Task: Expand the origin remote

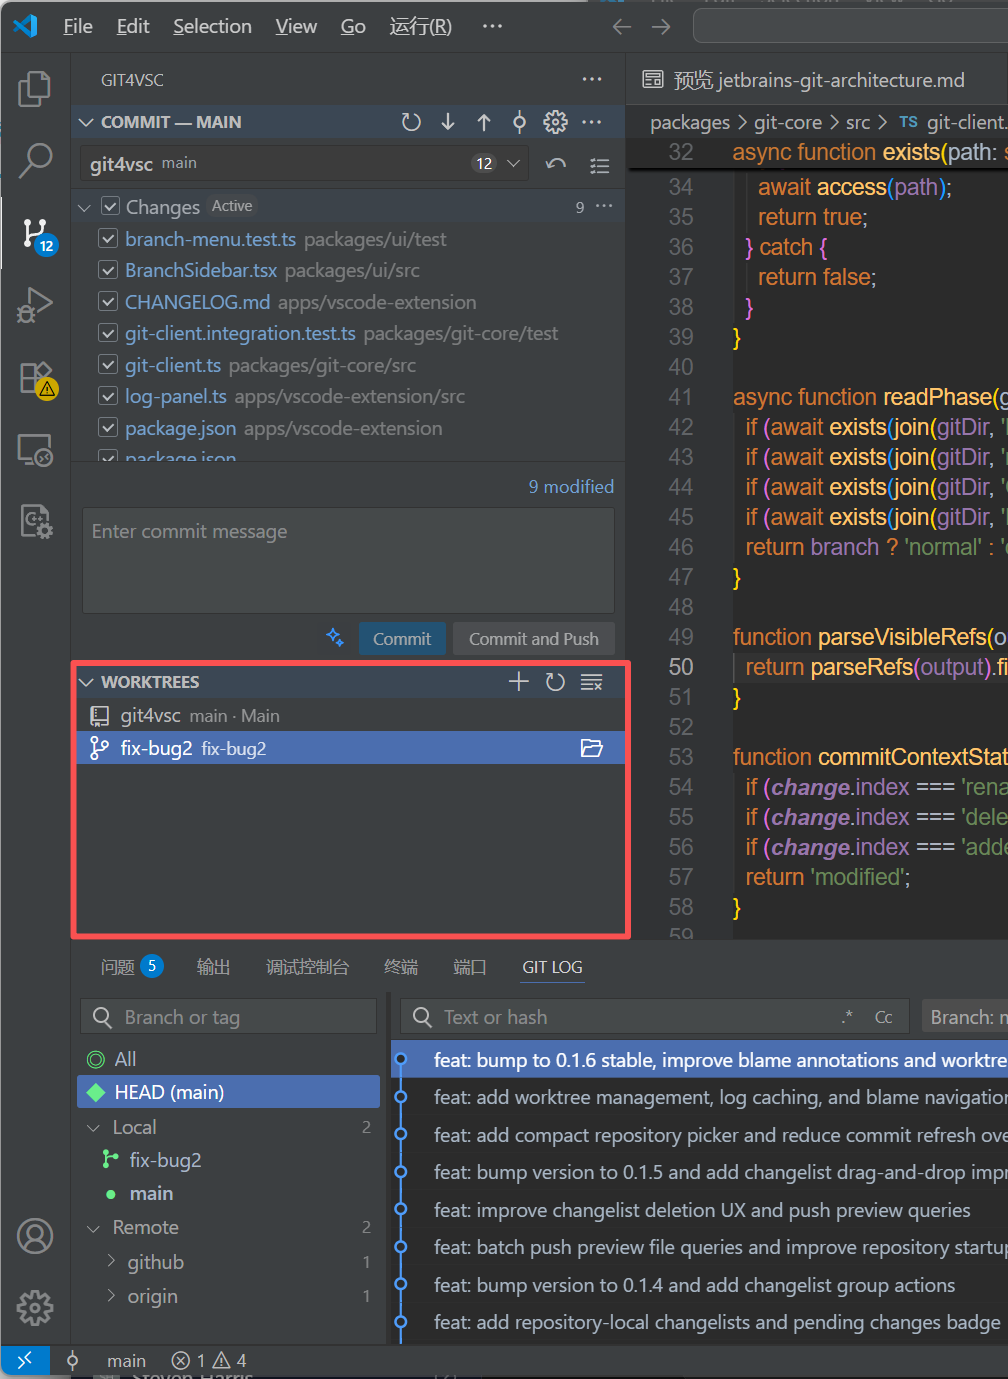Action: pyautogui.click(x=111, y=1295)
